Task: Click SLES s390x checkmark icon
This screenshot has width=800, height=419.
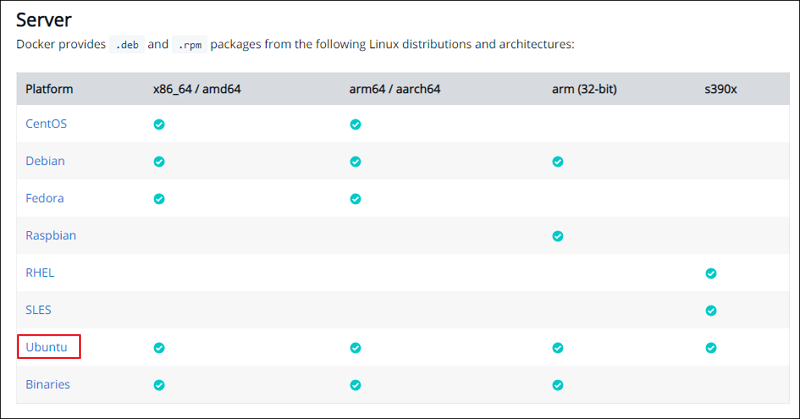Action: click(x=711, y=311)
